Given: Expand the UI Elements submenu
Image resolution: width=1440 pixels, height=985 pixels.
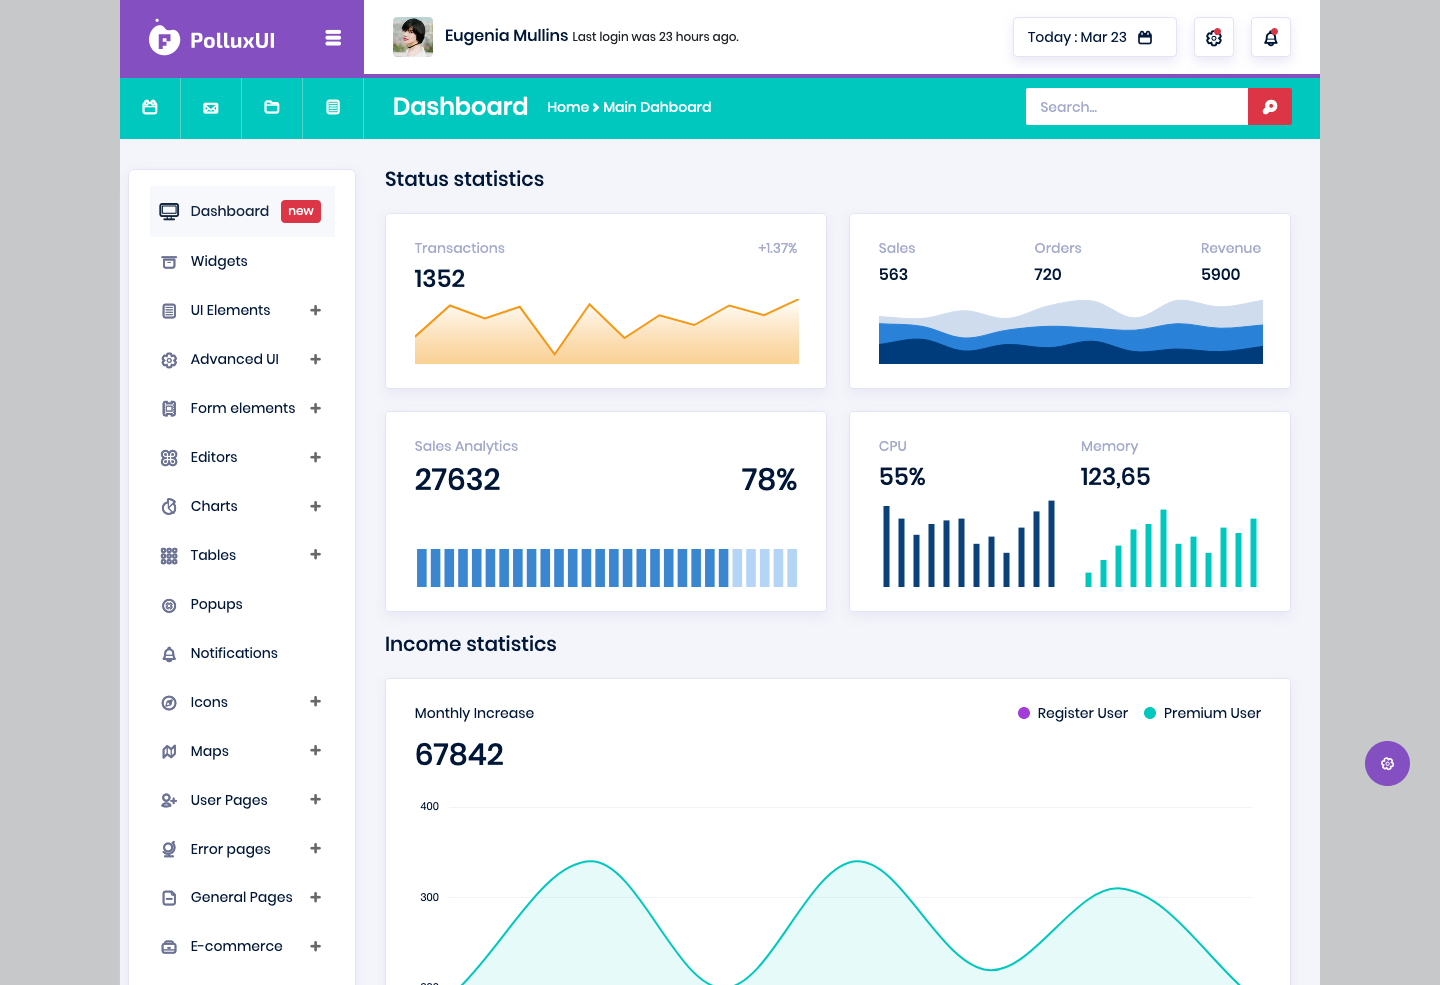Looking at the screenshot, I should 316,310.
